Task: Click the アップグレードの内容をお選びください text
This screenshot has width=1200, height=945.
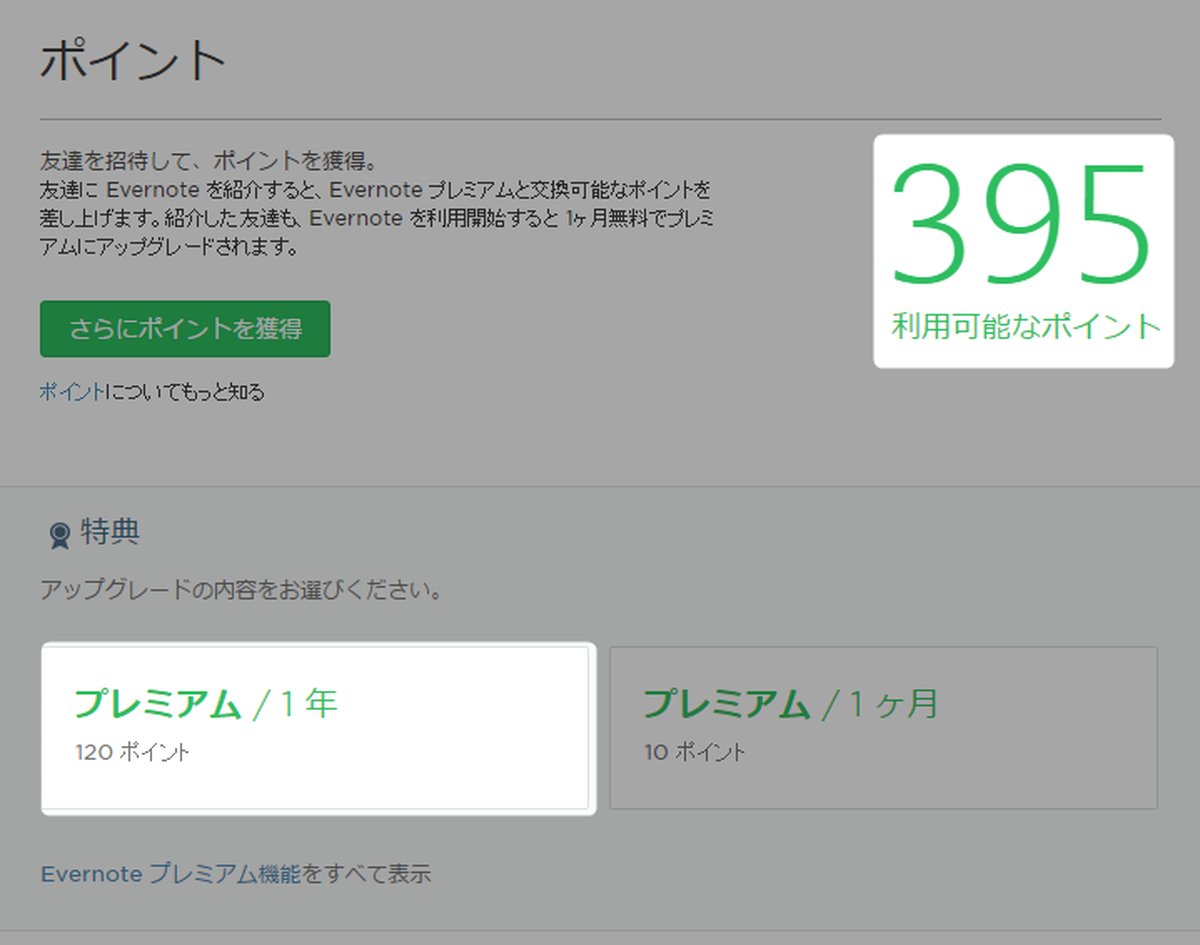Action: click(x=241, y=590)
